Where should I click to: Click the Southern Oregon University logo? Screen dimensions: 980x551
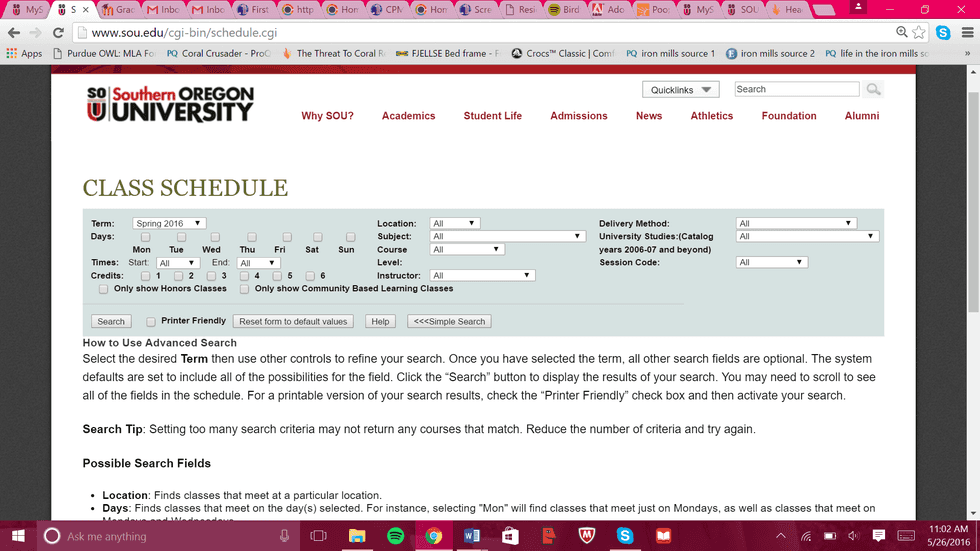[170, 104]
